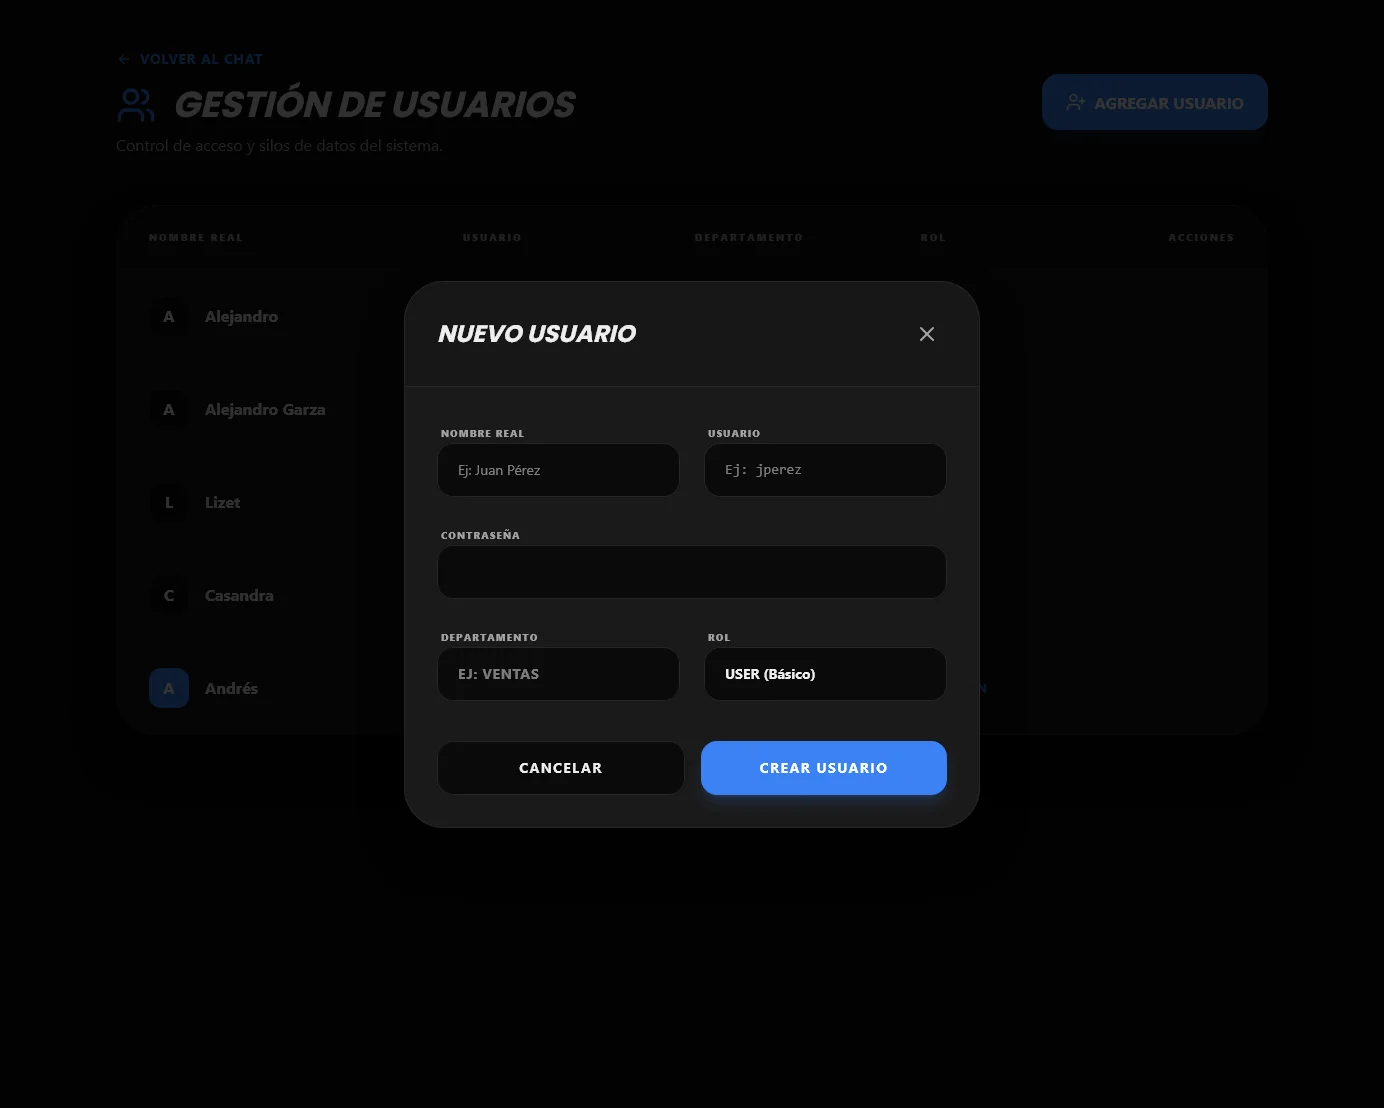
Task: Click the Contraseña password field
Action: [692, 572]
